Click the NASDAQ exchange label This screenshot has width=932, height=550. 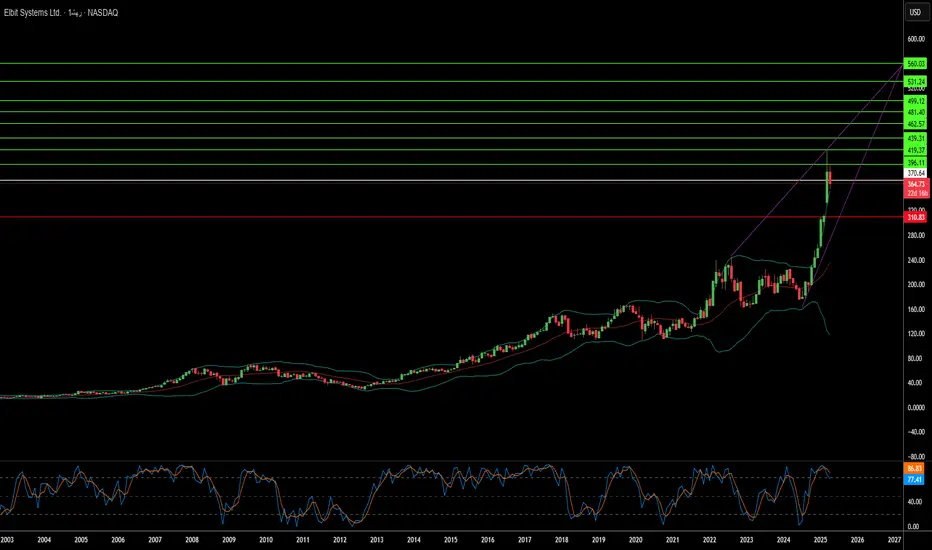point(102,12)
